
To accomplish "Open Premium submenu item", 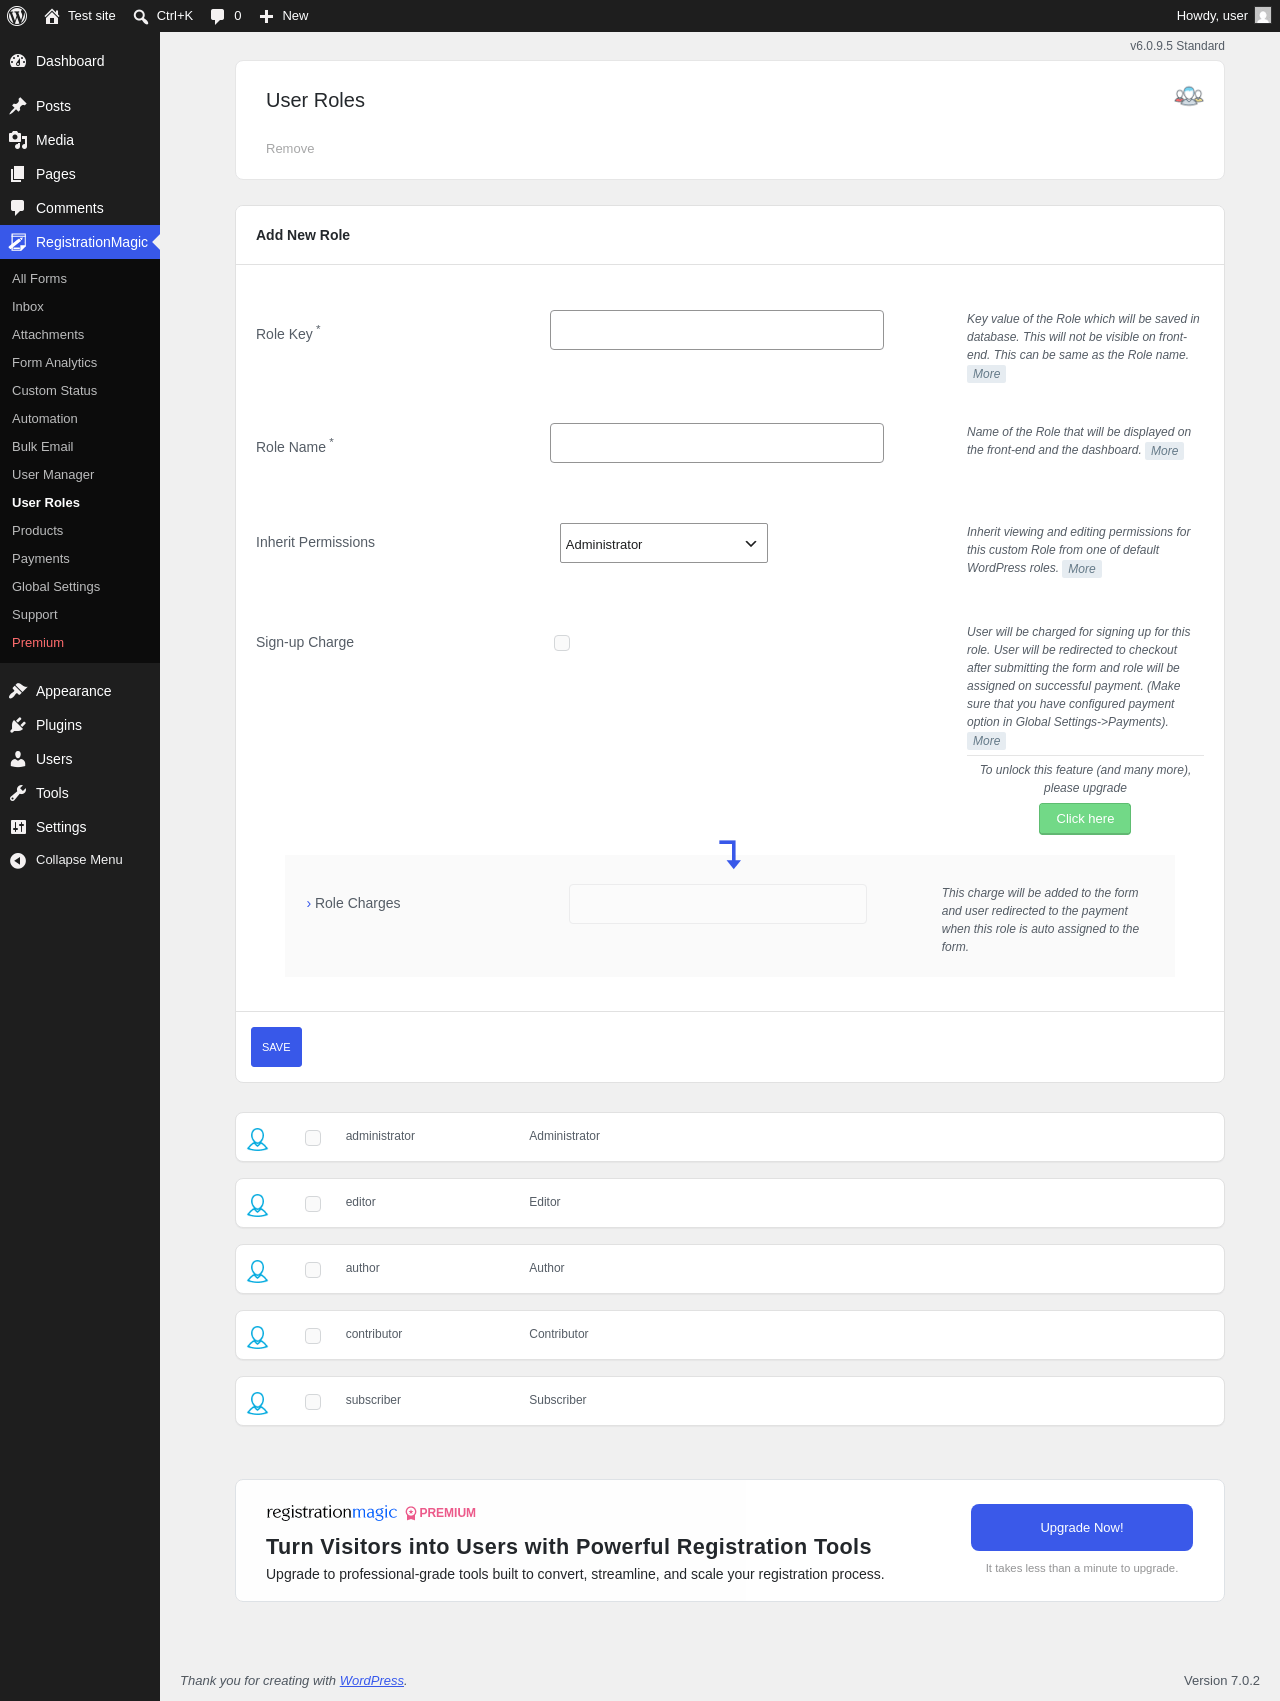I will pos(38,643).
